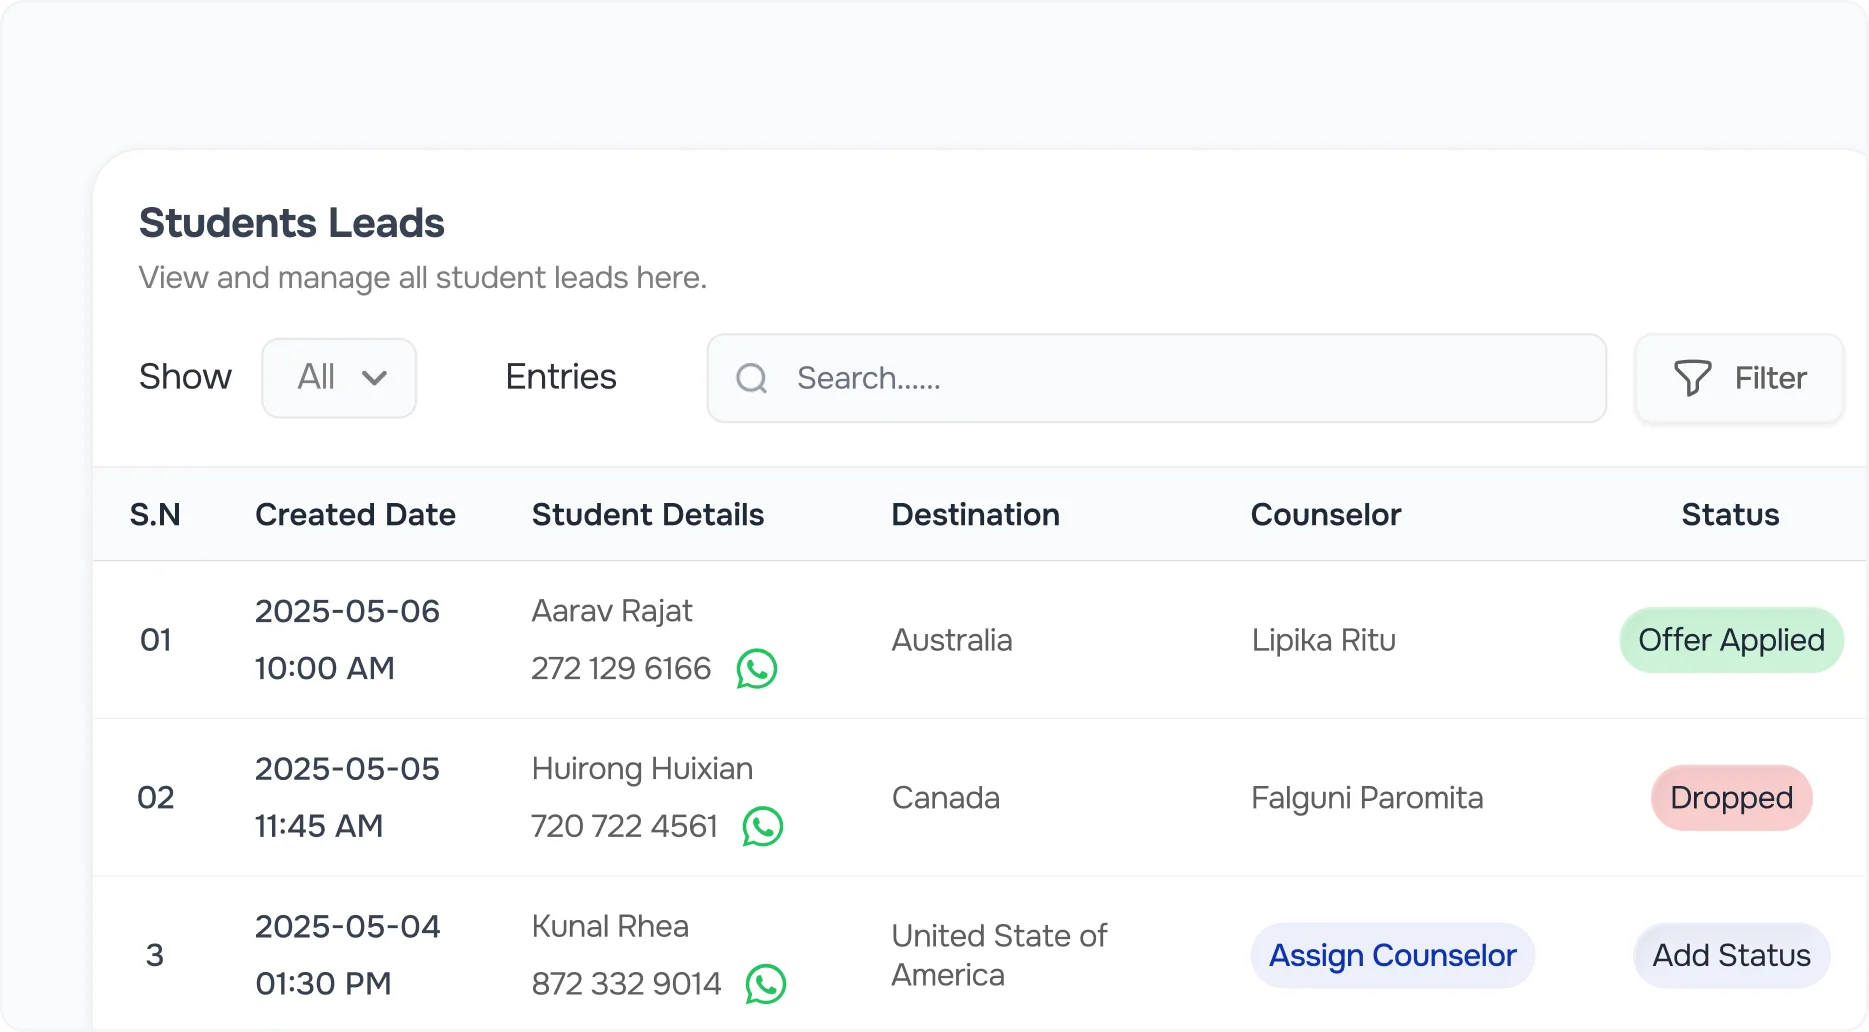Click the Destination column header

(x=975, y=515)
